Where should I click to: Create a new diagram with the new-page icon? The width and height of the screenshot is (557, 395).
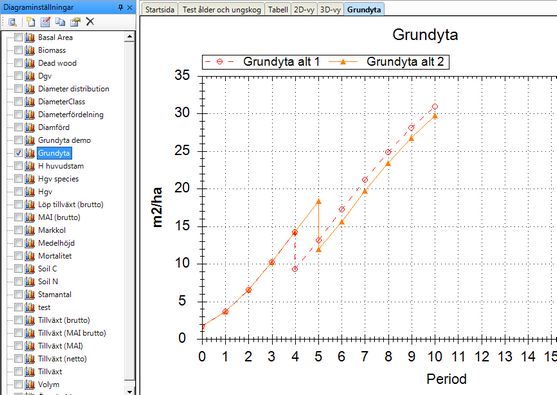coord(31,22)
